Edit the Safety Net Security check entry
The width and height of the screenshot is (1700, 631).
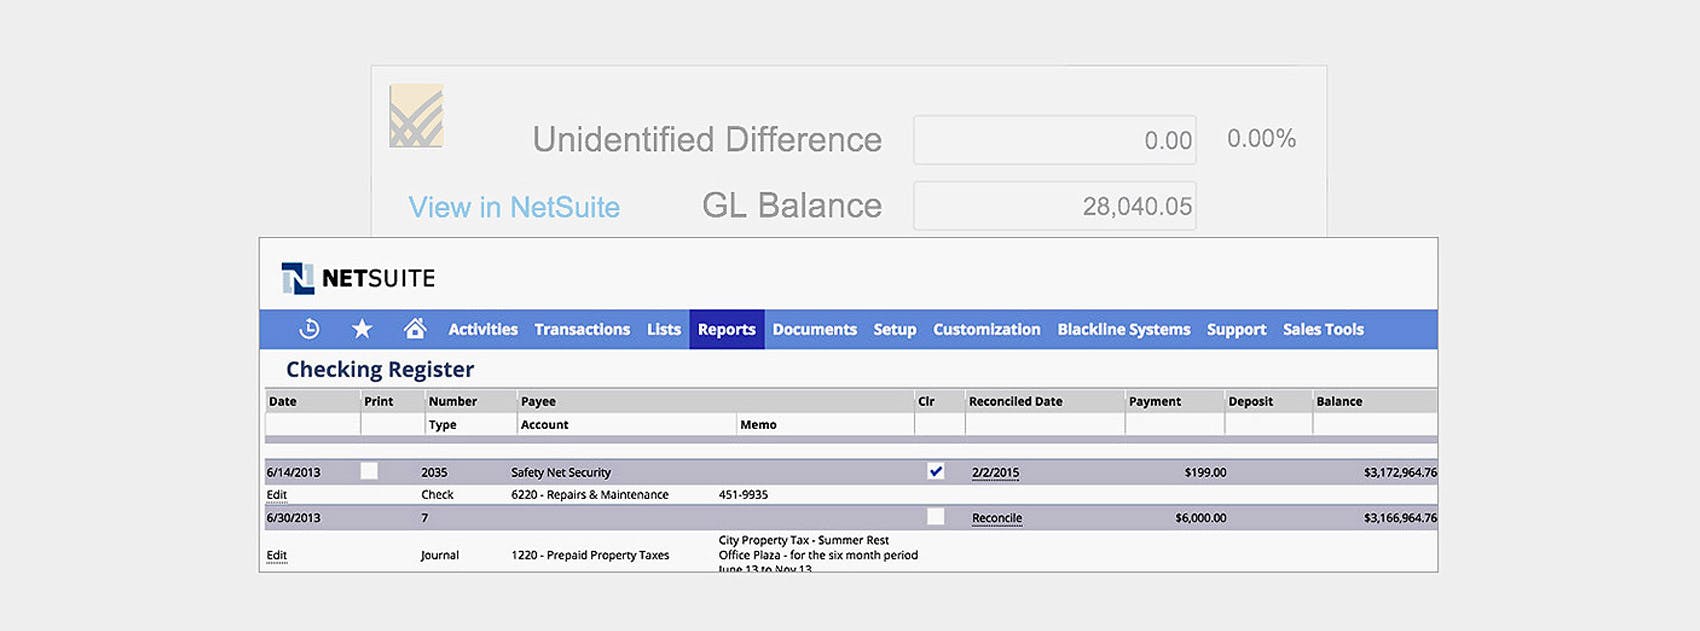tap(277, 495)
